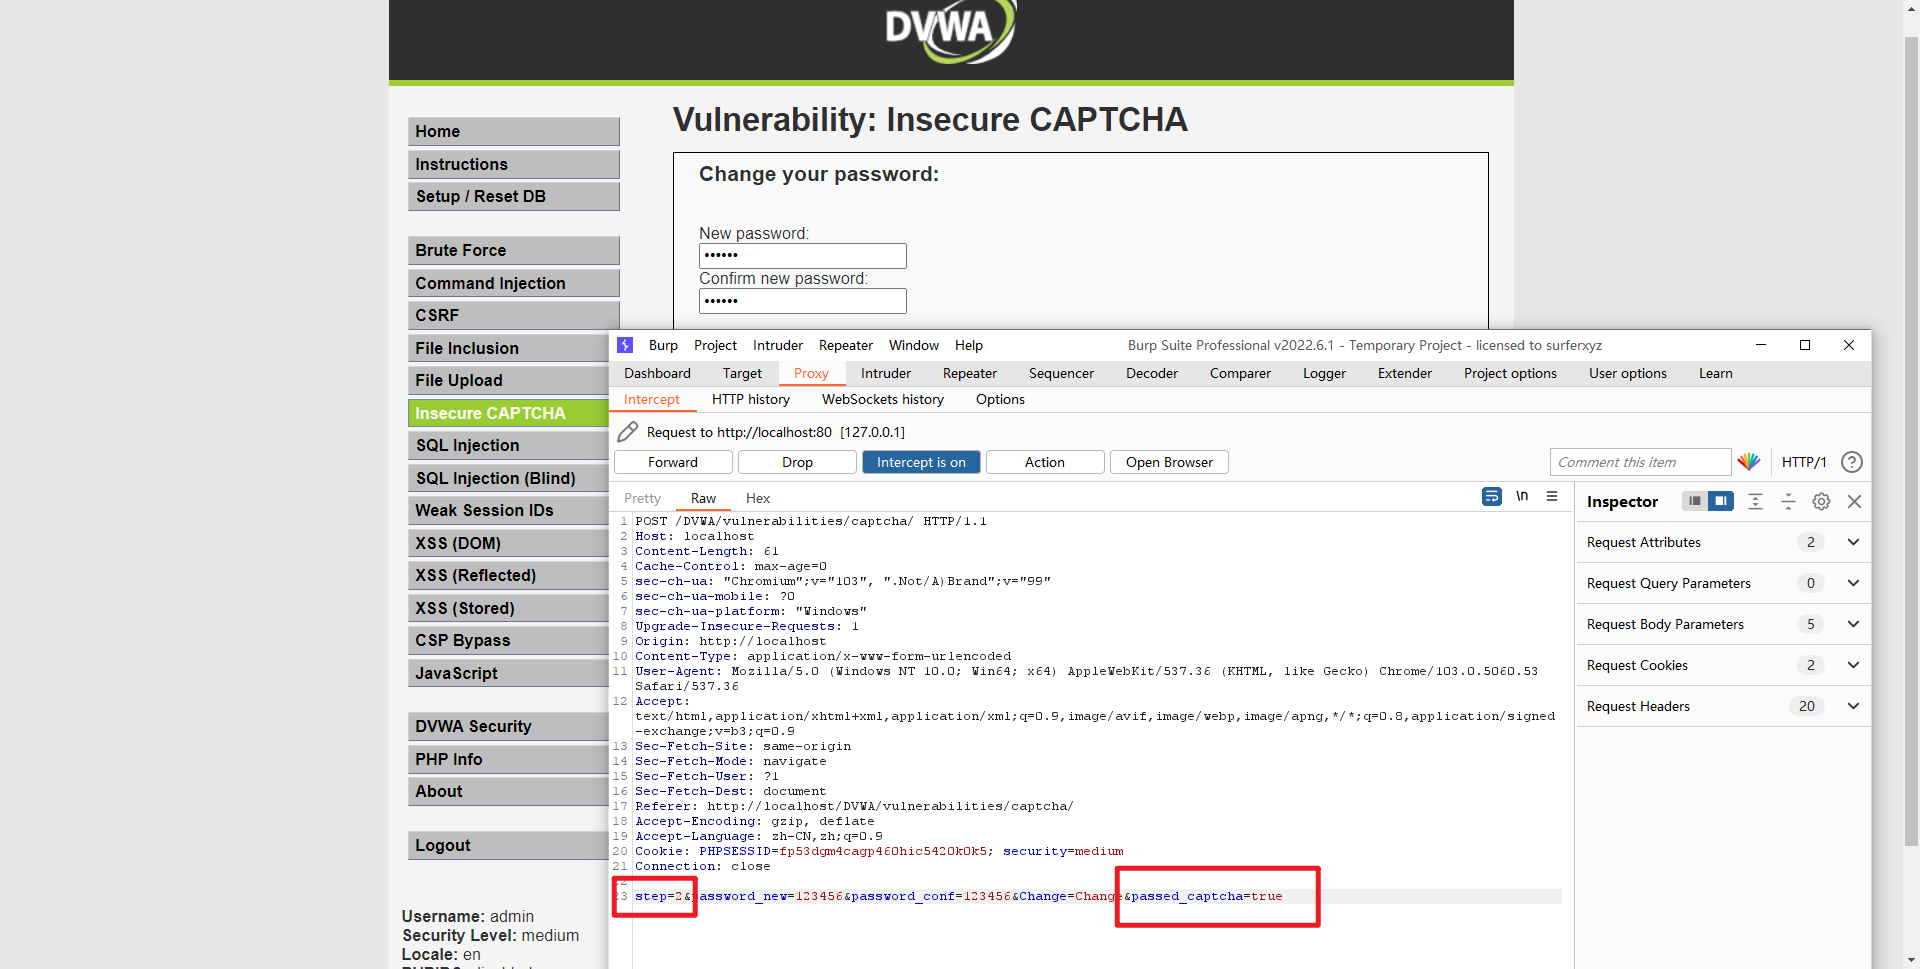Open DVWA Home page link
This screenshot has height=969, width=1920.
(x=513, y=131)
